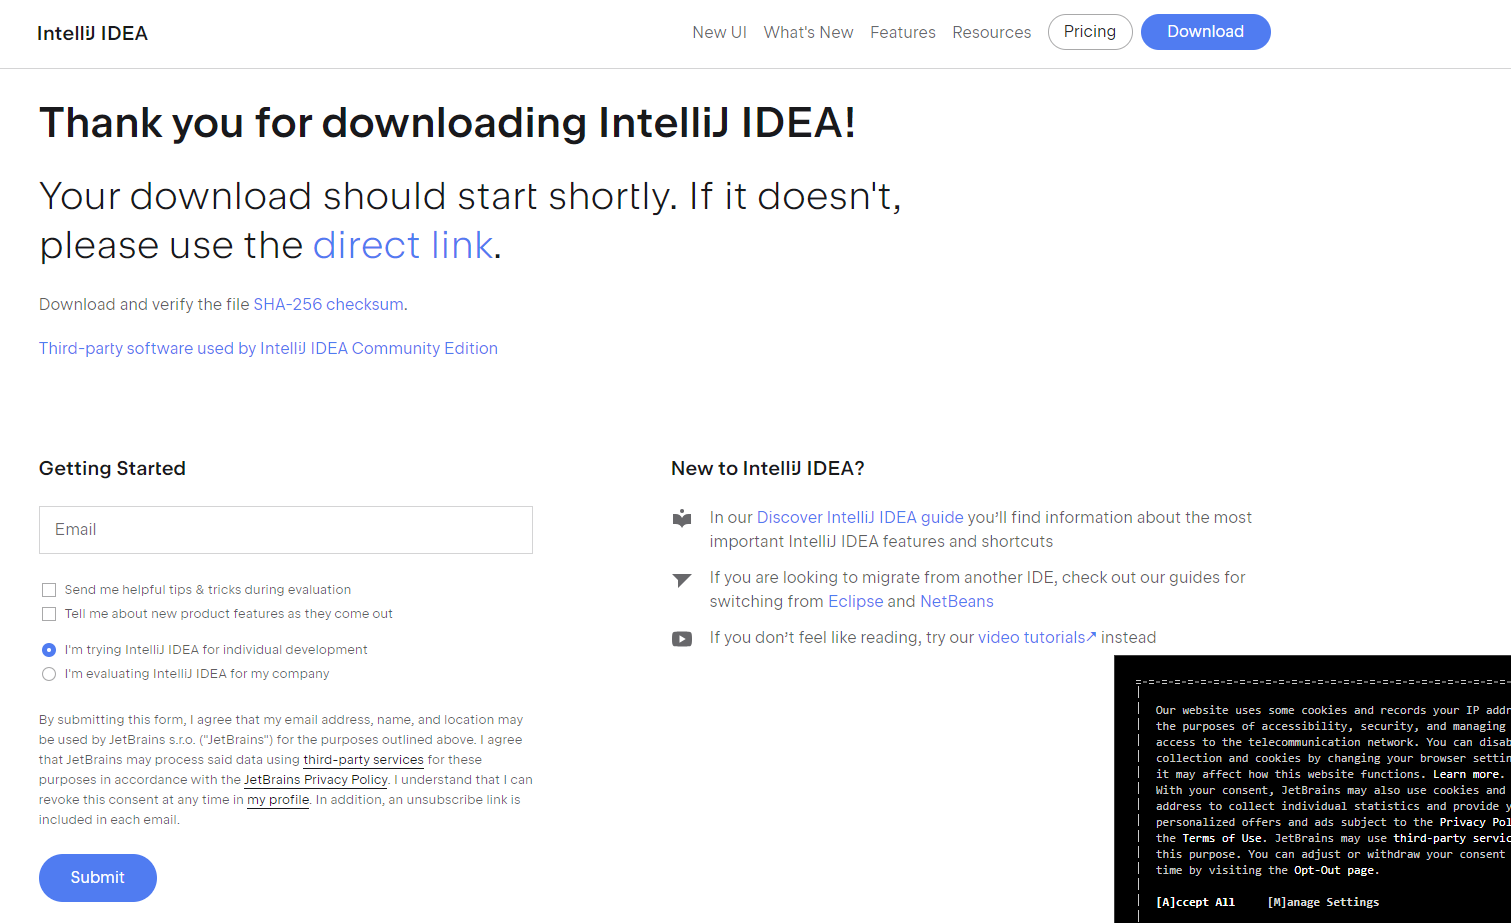Open Terms of Use in cookie notice
The image size is (1511, 923).
[1222, 838]
